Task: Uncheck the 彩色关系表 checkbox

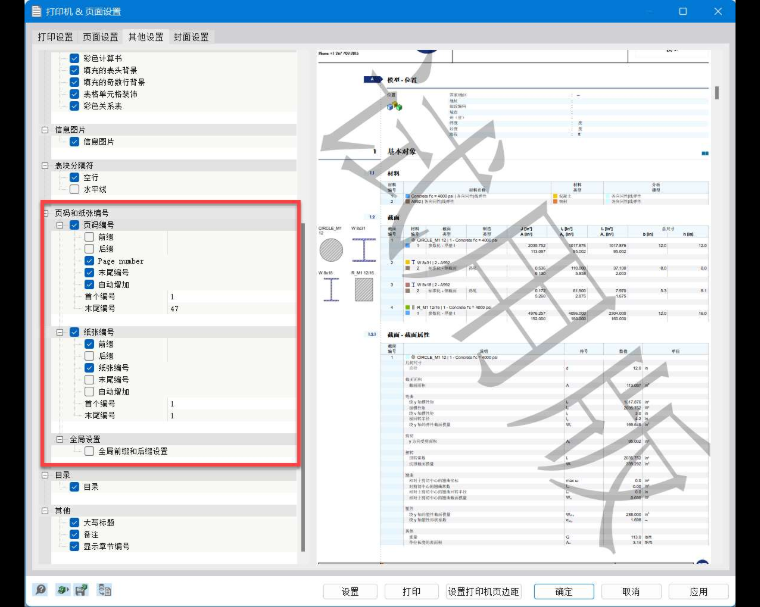Action: [x=74, y=106]
